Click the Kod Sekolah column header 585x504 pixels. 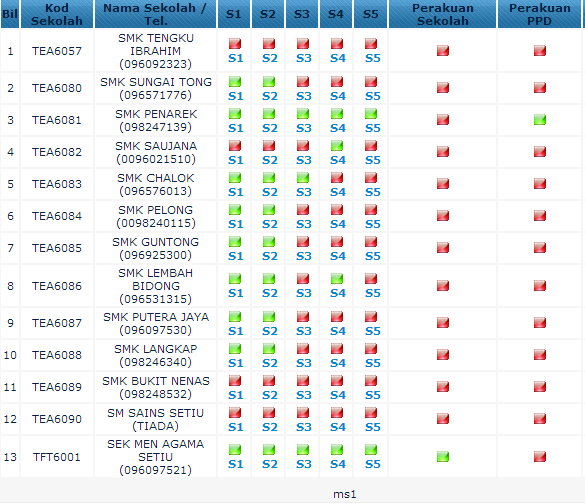click(x=57, y=14)
